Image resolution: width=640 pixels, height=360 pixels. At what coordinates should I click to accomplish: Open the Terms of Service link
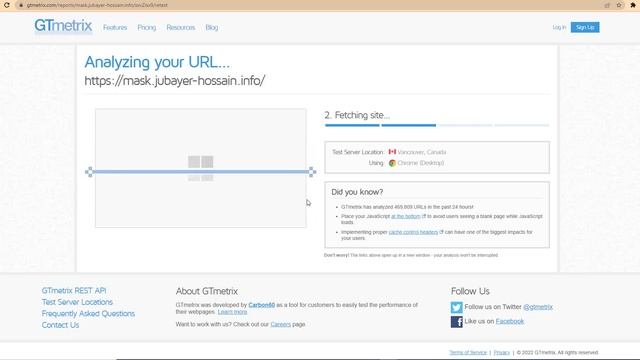coord(468,352)
